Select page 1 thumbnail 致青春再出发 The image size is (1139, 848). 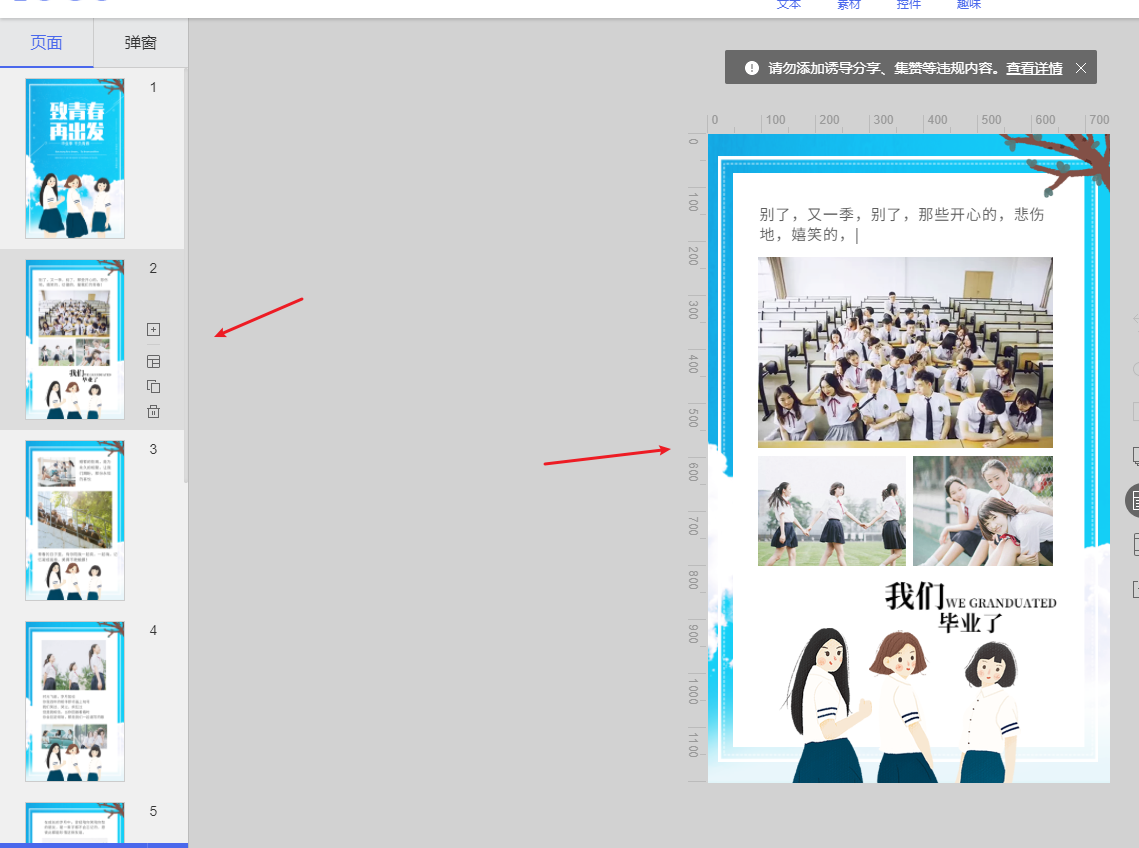click(x=75, y=158)
